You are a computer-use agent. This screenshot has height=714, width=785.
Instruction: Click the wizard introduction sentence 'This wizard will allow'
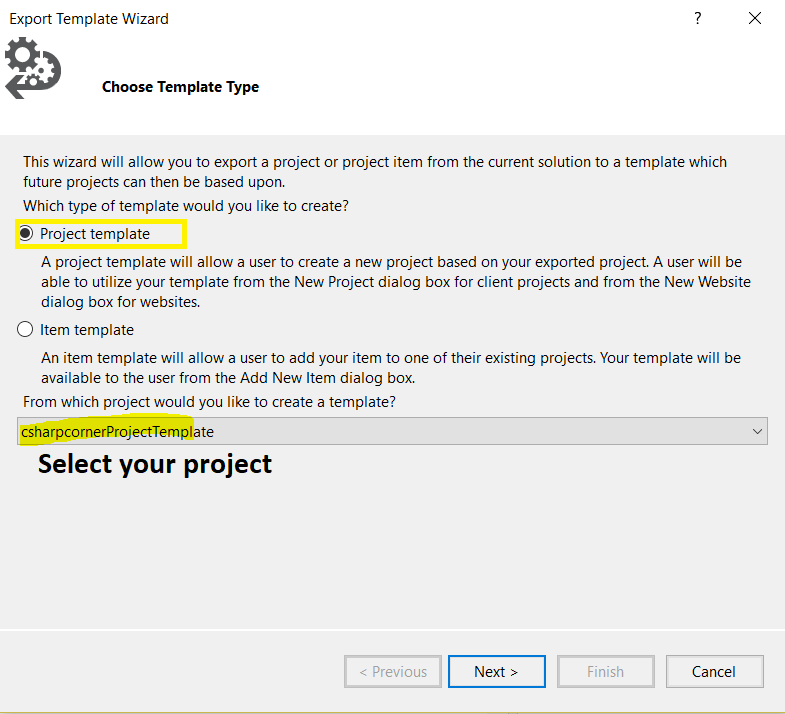point(375,172)
